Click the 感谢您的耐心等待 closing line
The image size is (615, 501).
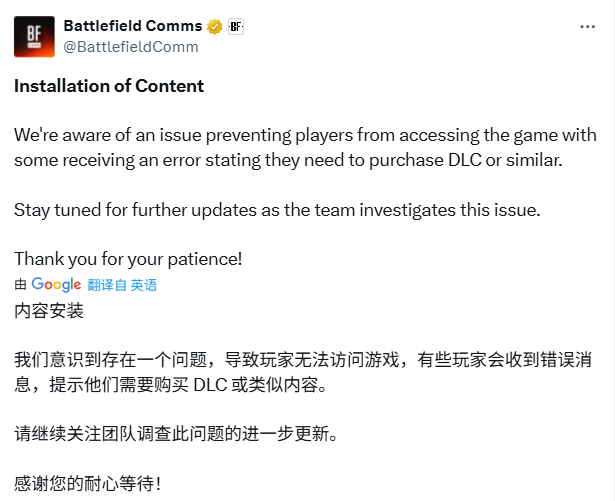pos(87,483)
